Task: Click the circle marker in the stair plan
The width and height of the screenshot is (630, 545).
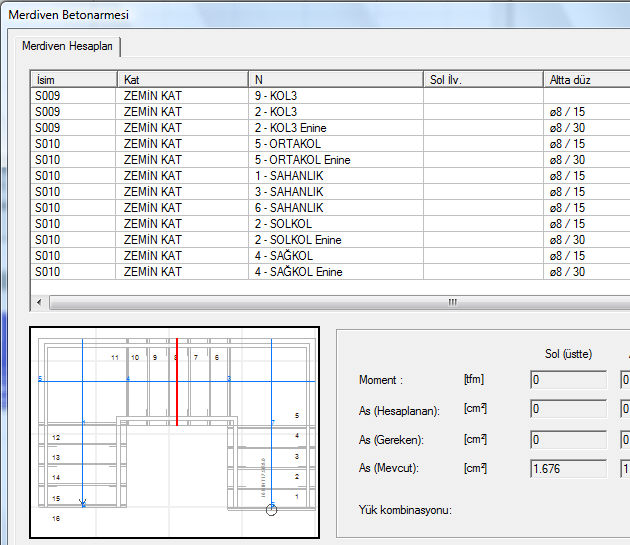Action: (x=272, y=510)
